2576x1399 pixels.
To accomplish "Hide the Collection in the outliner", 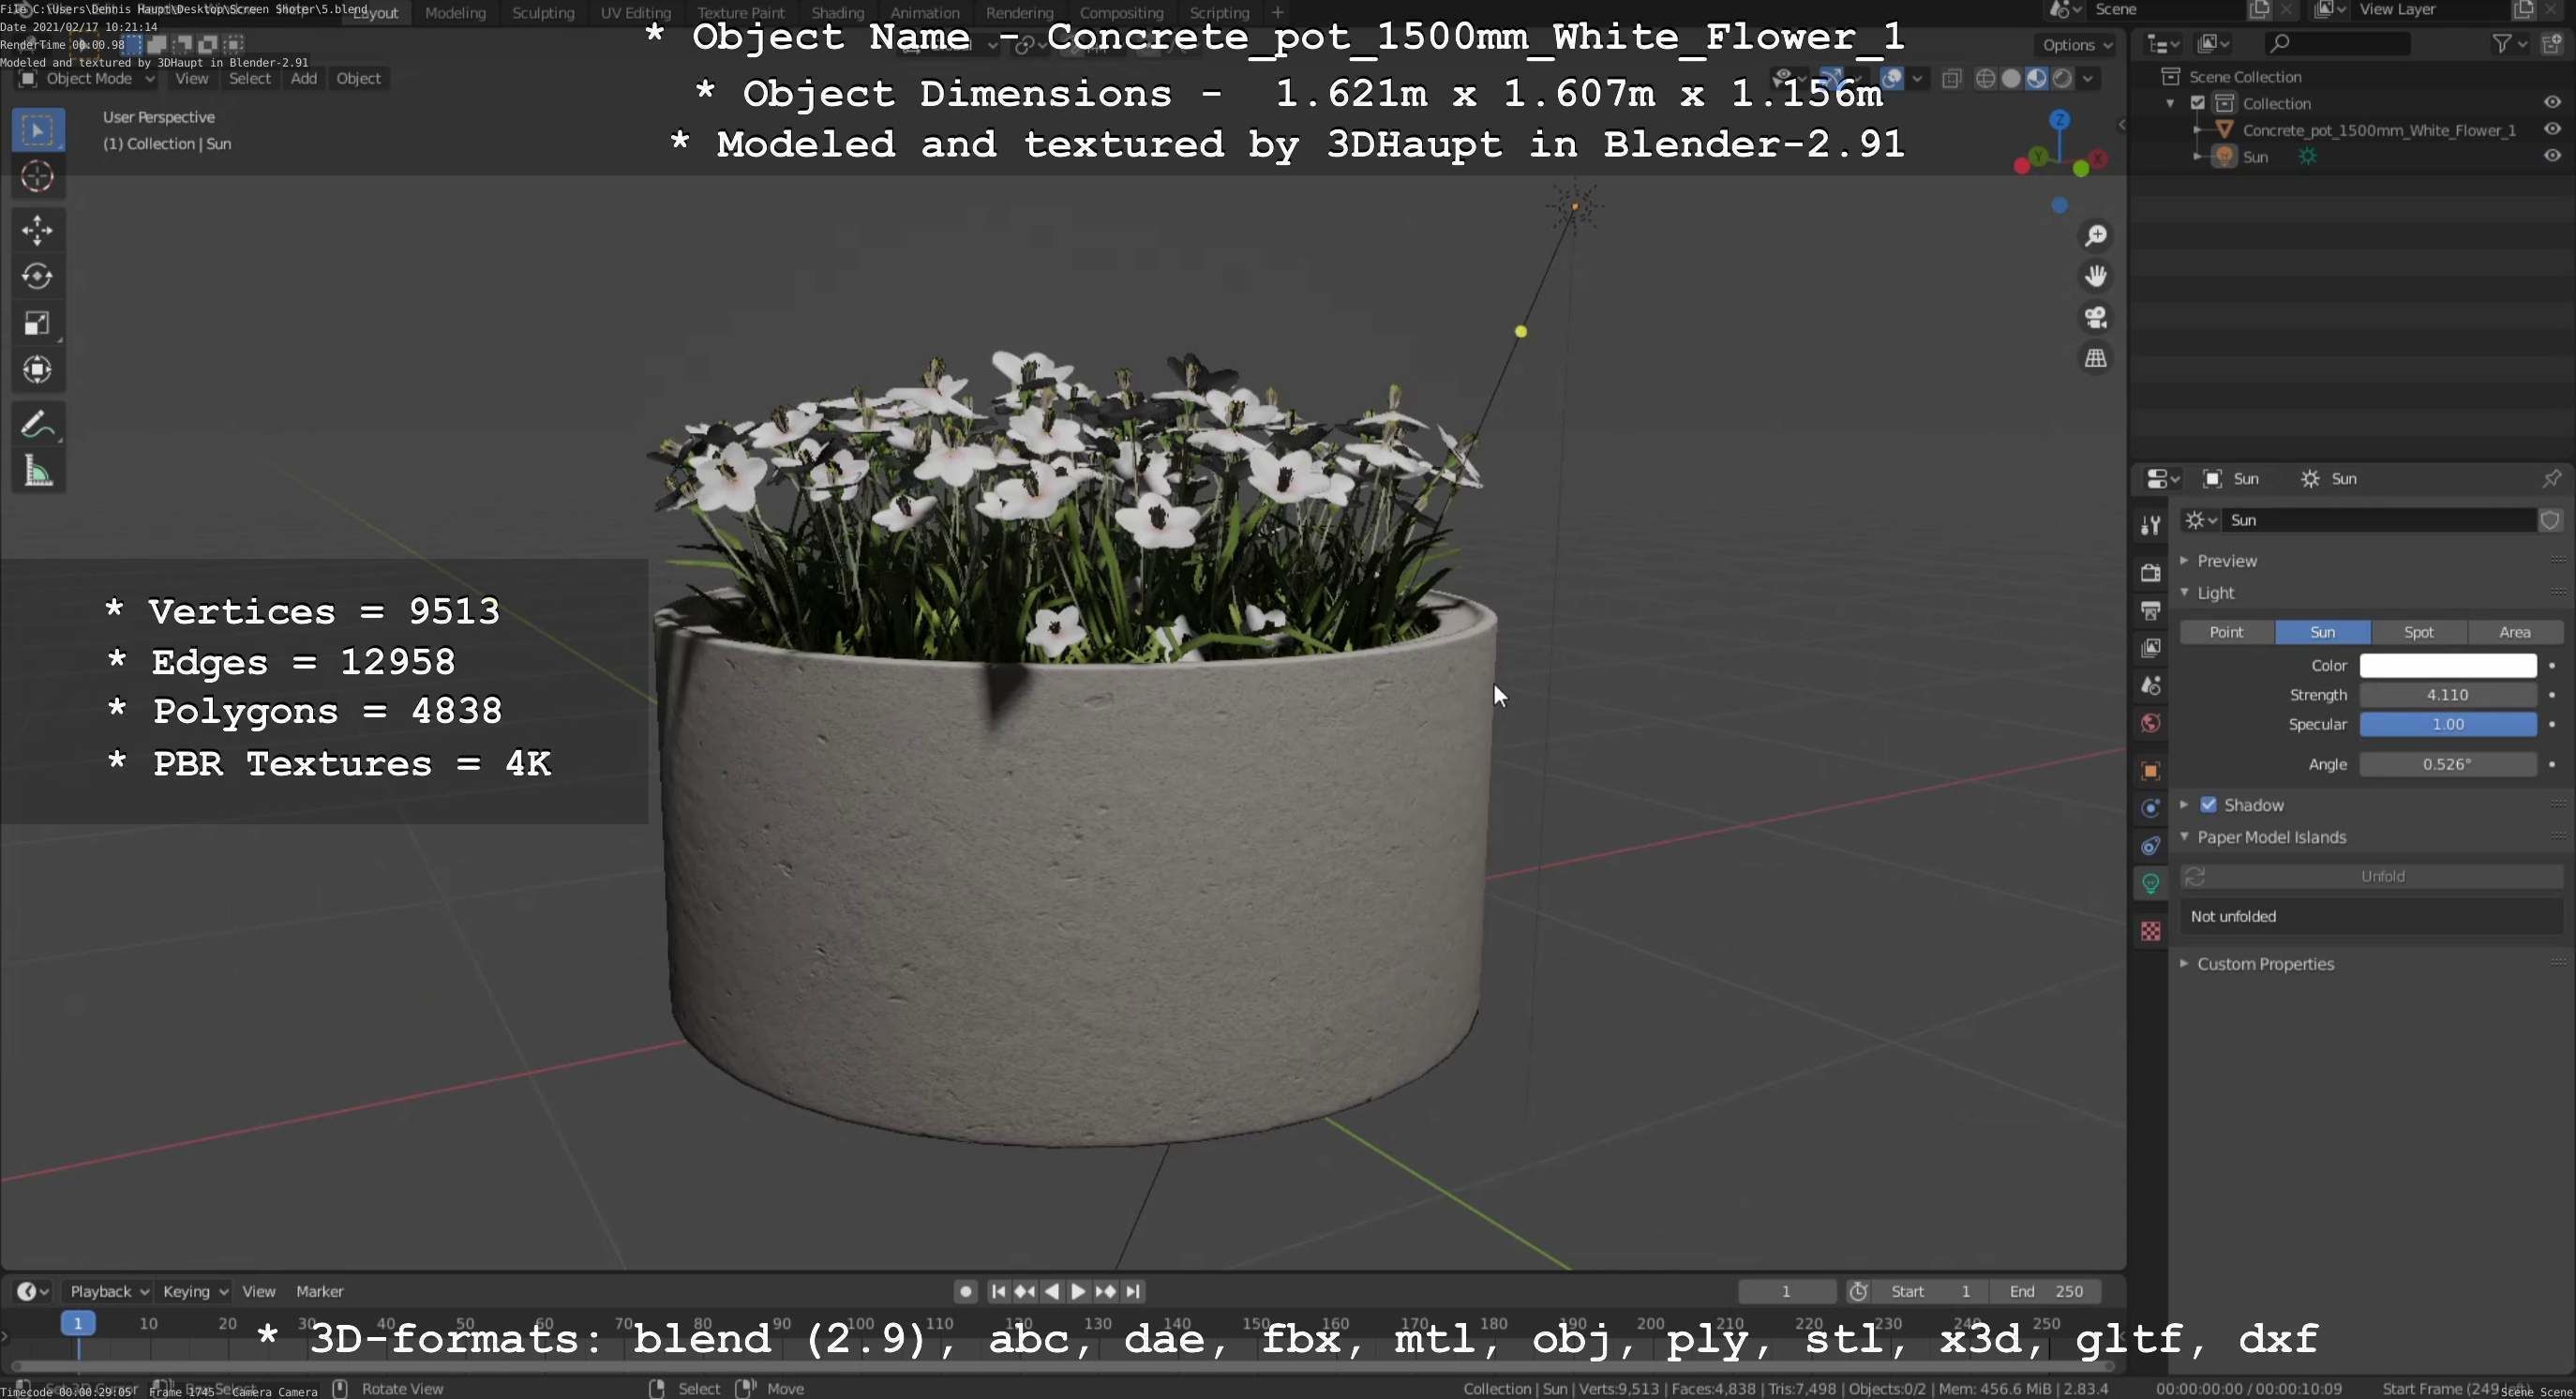I will (2552, 102).
